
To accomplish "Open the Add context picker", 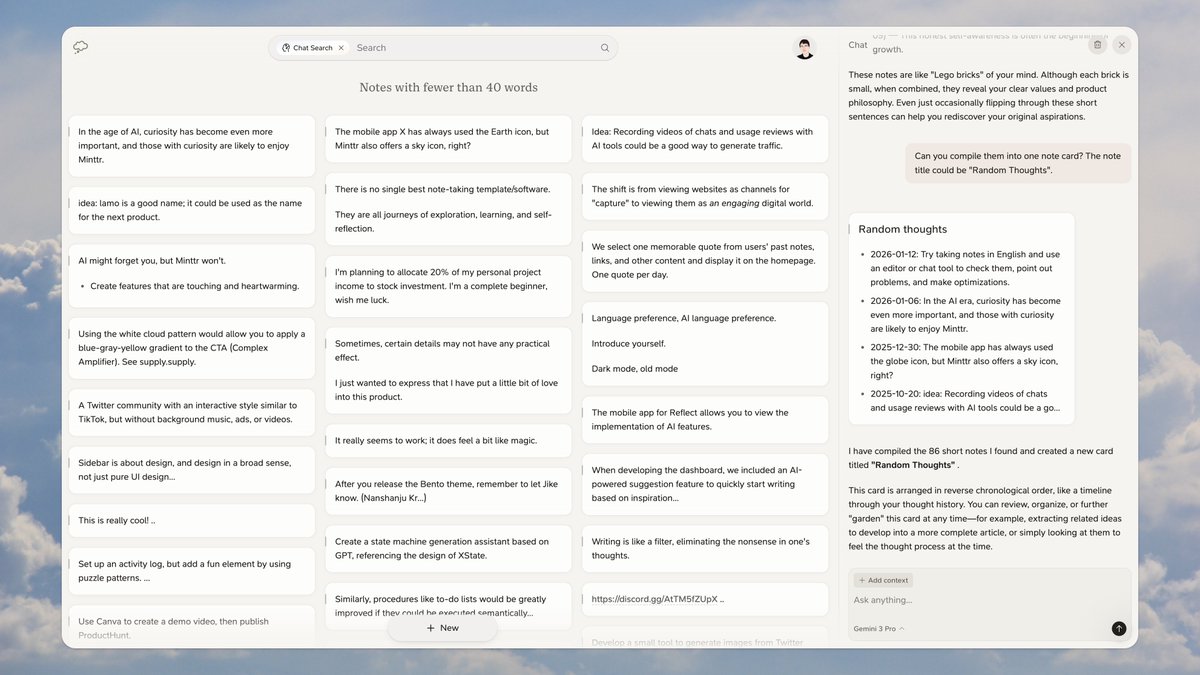I will (883, 580).
